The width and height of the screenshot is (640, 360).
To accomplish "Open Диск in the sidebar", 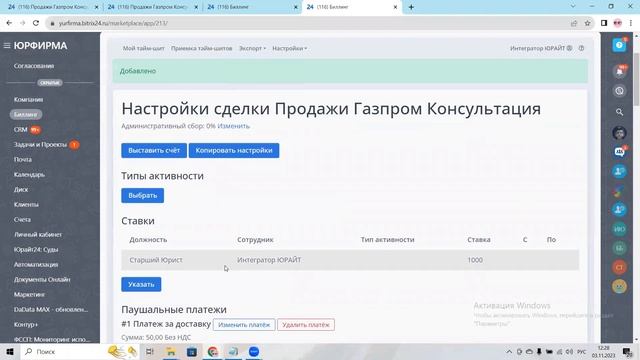I will click(x=21, y=189).
